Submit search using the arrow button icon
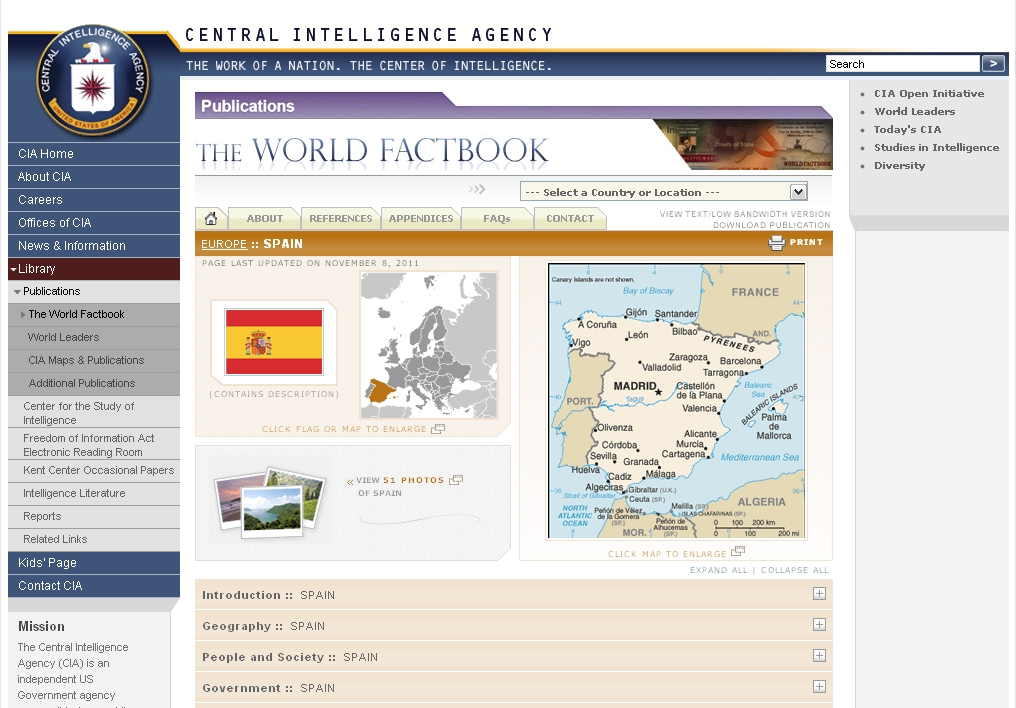 993,63
